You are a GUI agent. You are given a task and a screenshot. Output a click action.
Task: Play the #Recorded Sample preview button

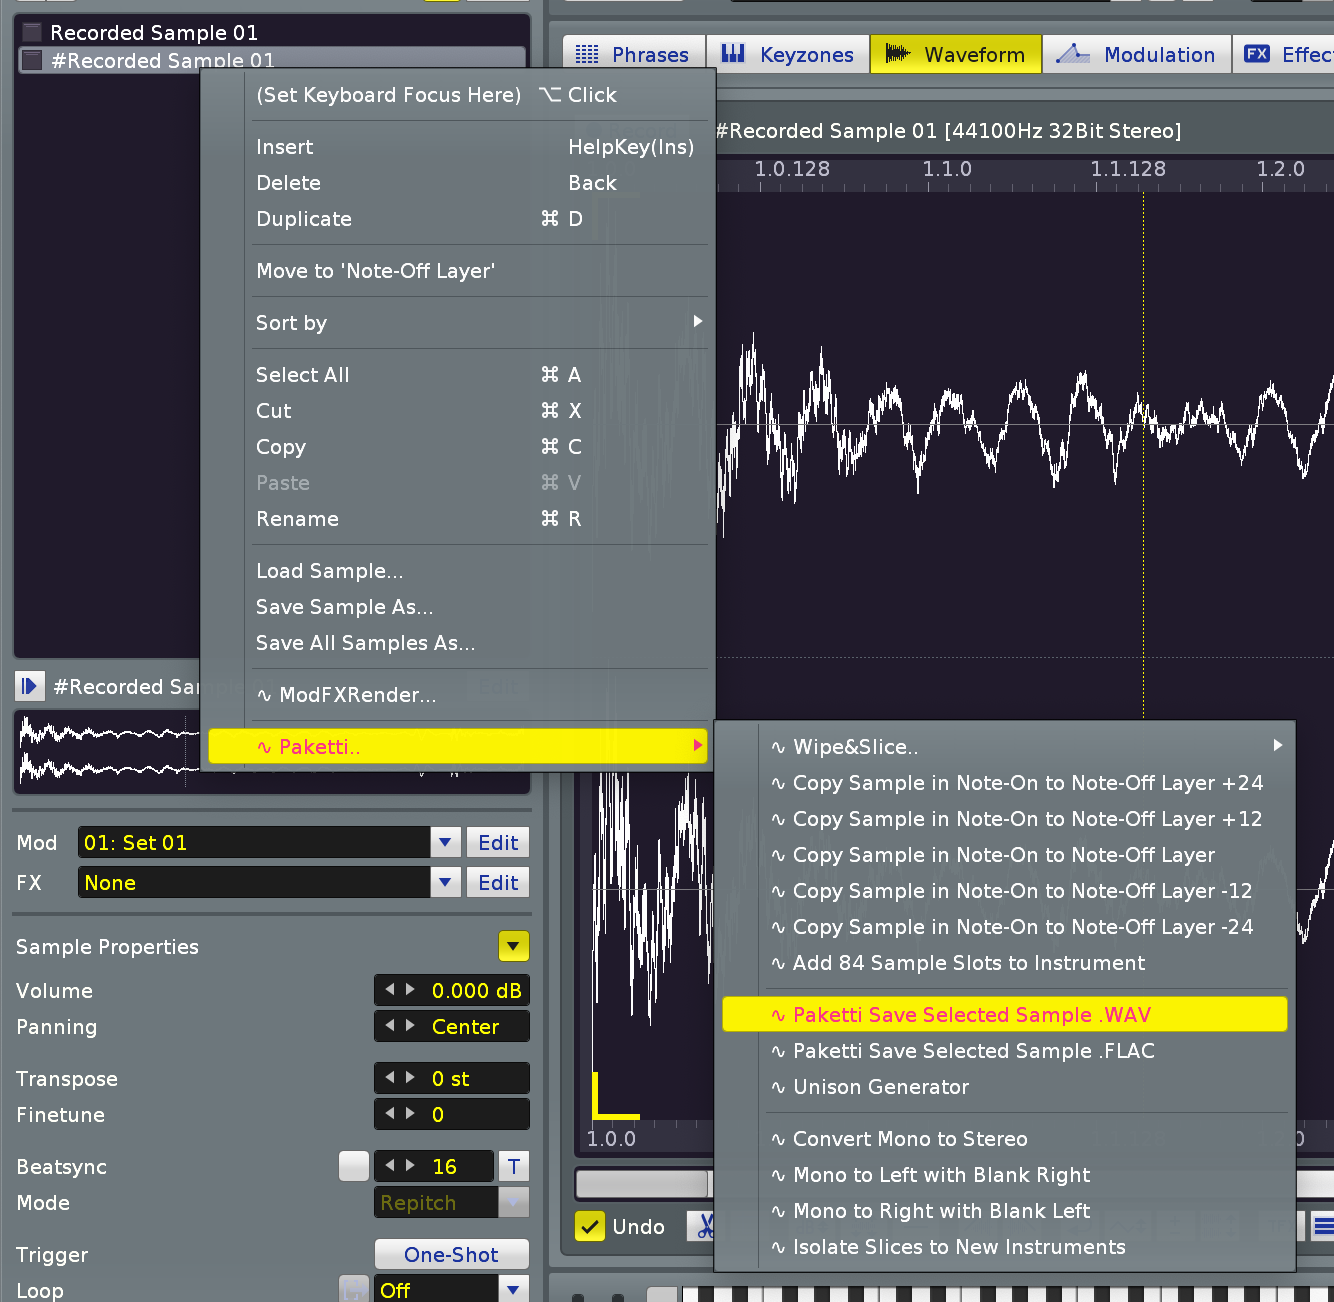[29, 686]
